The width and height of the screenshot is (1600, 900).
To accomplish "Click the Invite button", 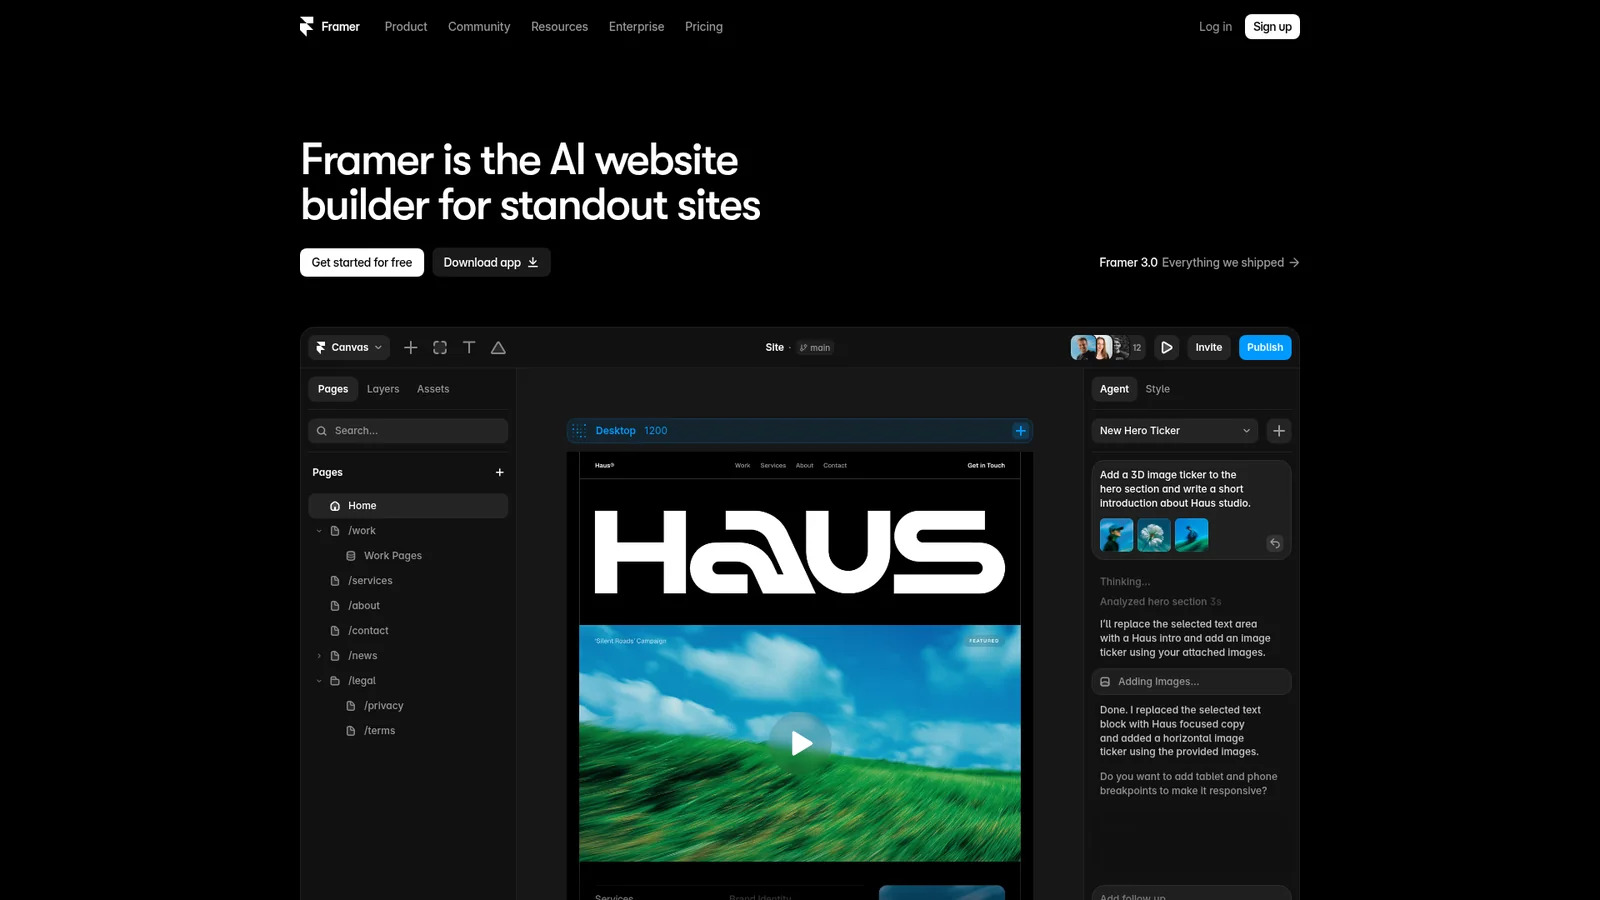I will coord(1209,347).
